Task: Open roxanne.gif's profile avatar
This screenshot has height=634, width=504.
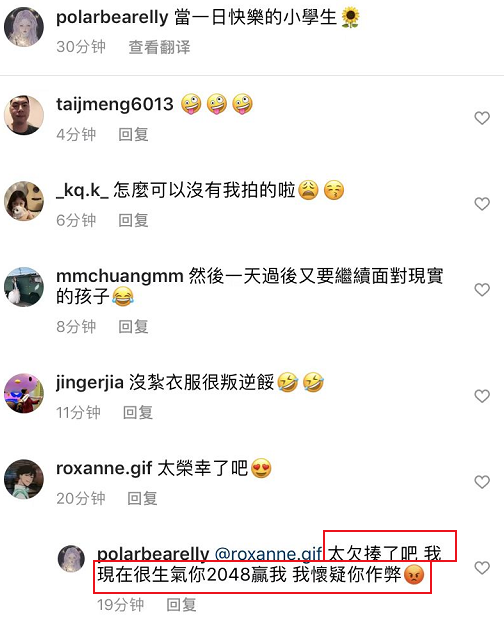Action: [x=24, y=479]
